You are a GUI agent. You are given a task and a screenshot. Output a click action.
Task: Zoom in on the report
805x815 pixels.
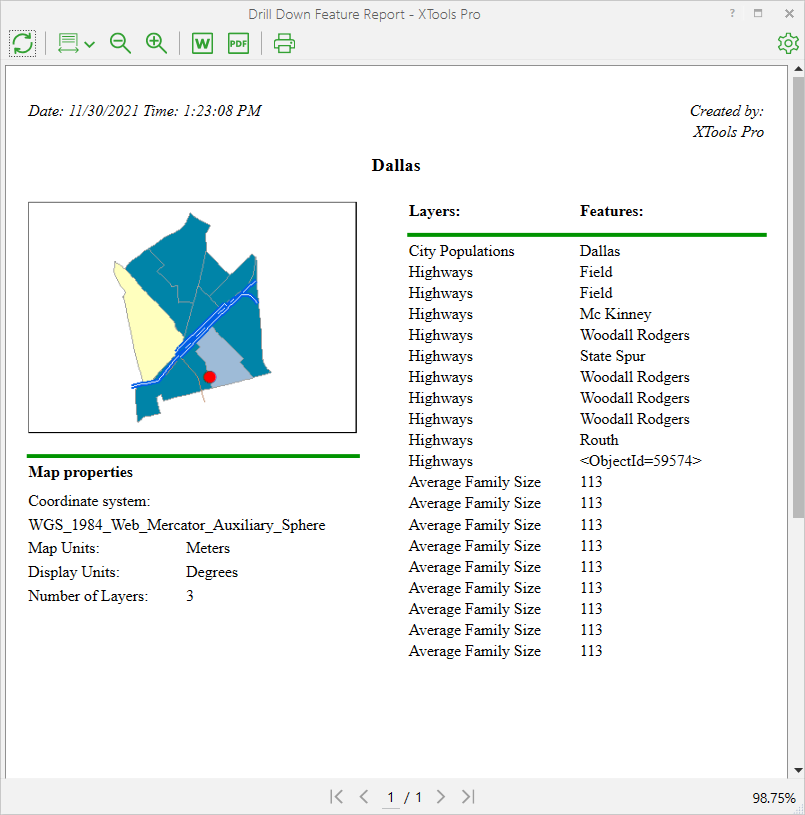(156, 43)
